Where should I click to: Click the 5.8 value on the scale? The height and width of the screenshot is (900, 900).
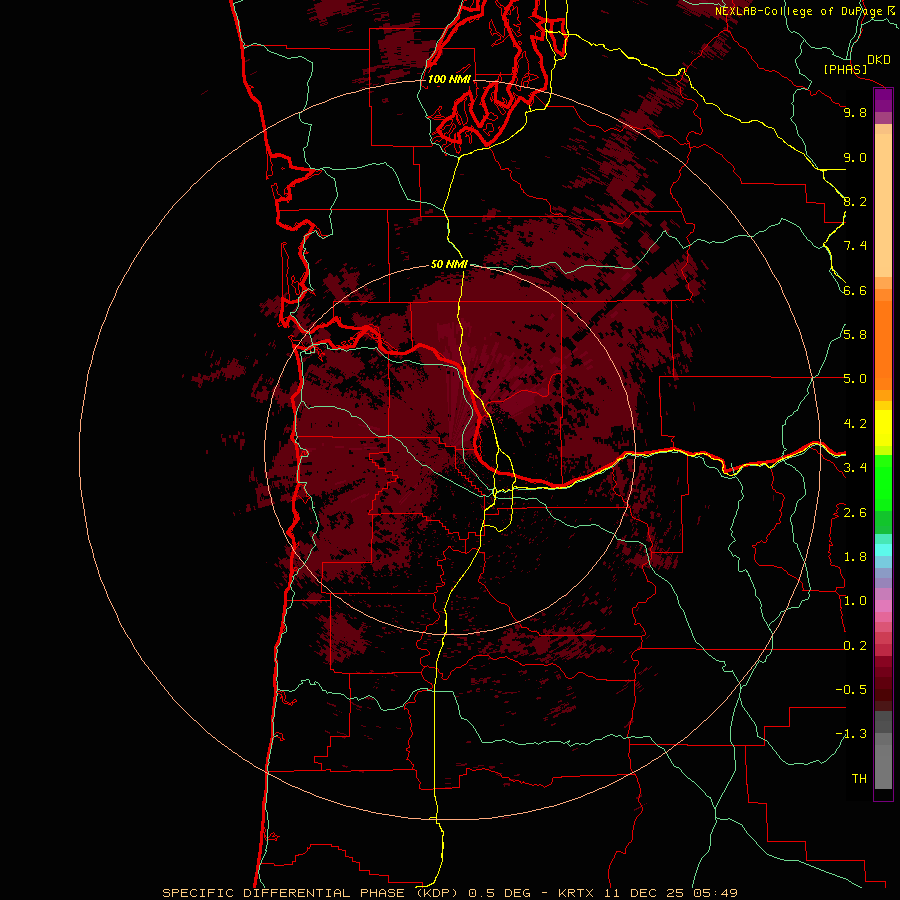click(855, 335)
